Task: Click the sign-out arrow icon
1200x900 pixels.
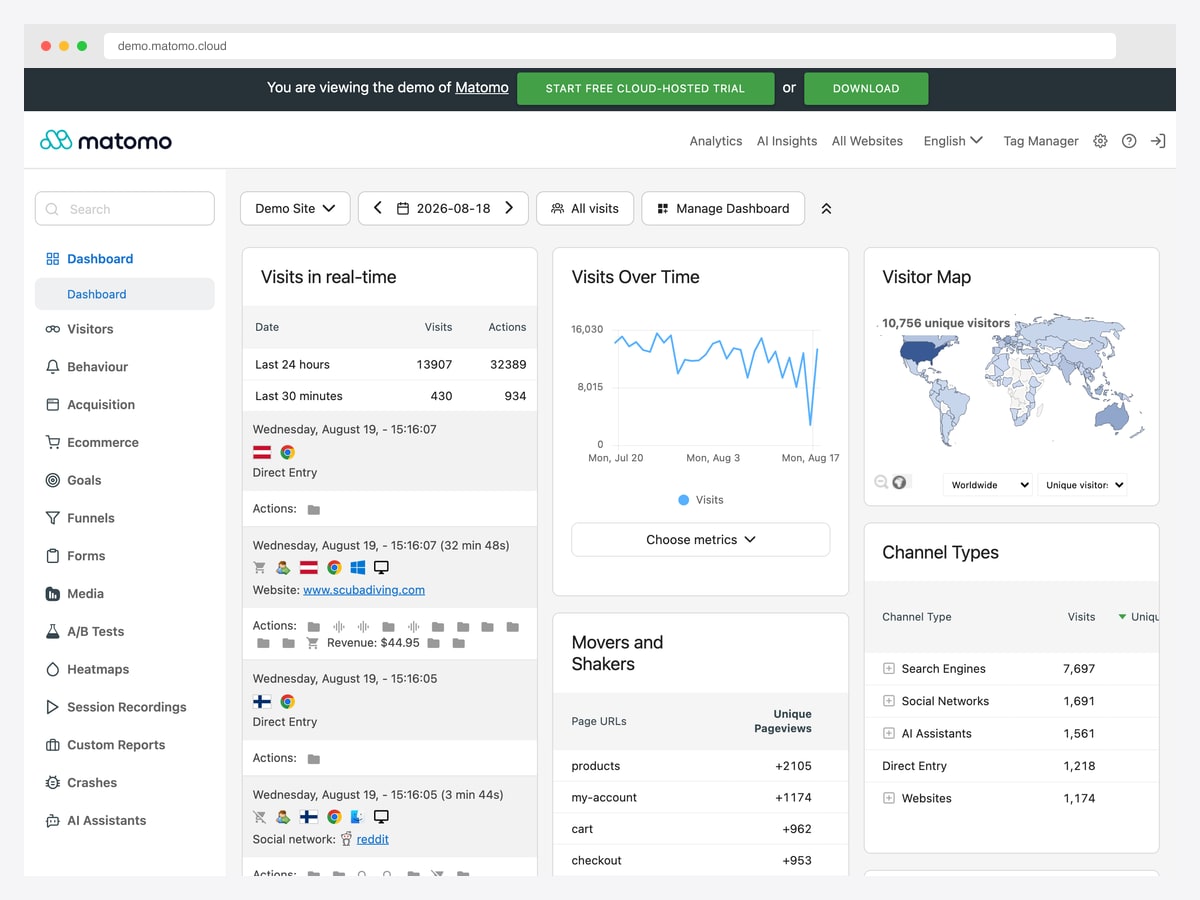Action: click(1158, 141)
